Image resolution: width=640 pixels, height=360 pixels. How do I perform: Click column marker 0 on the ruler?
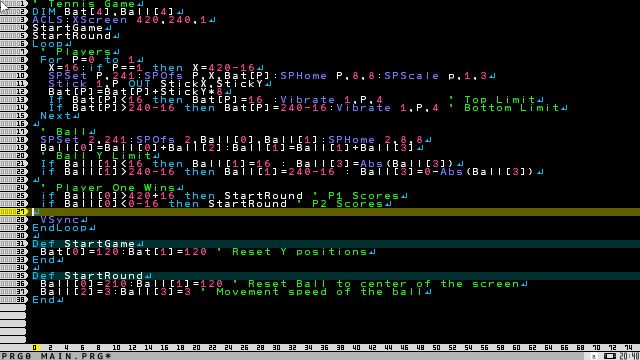[x=35, y=348]
